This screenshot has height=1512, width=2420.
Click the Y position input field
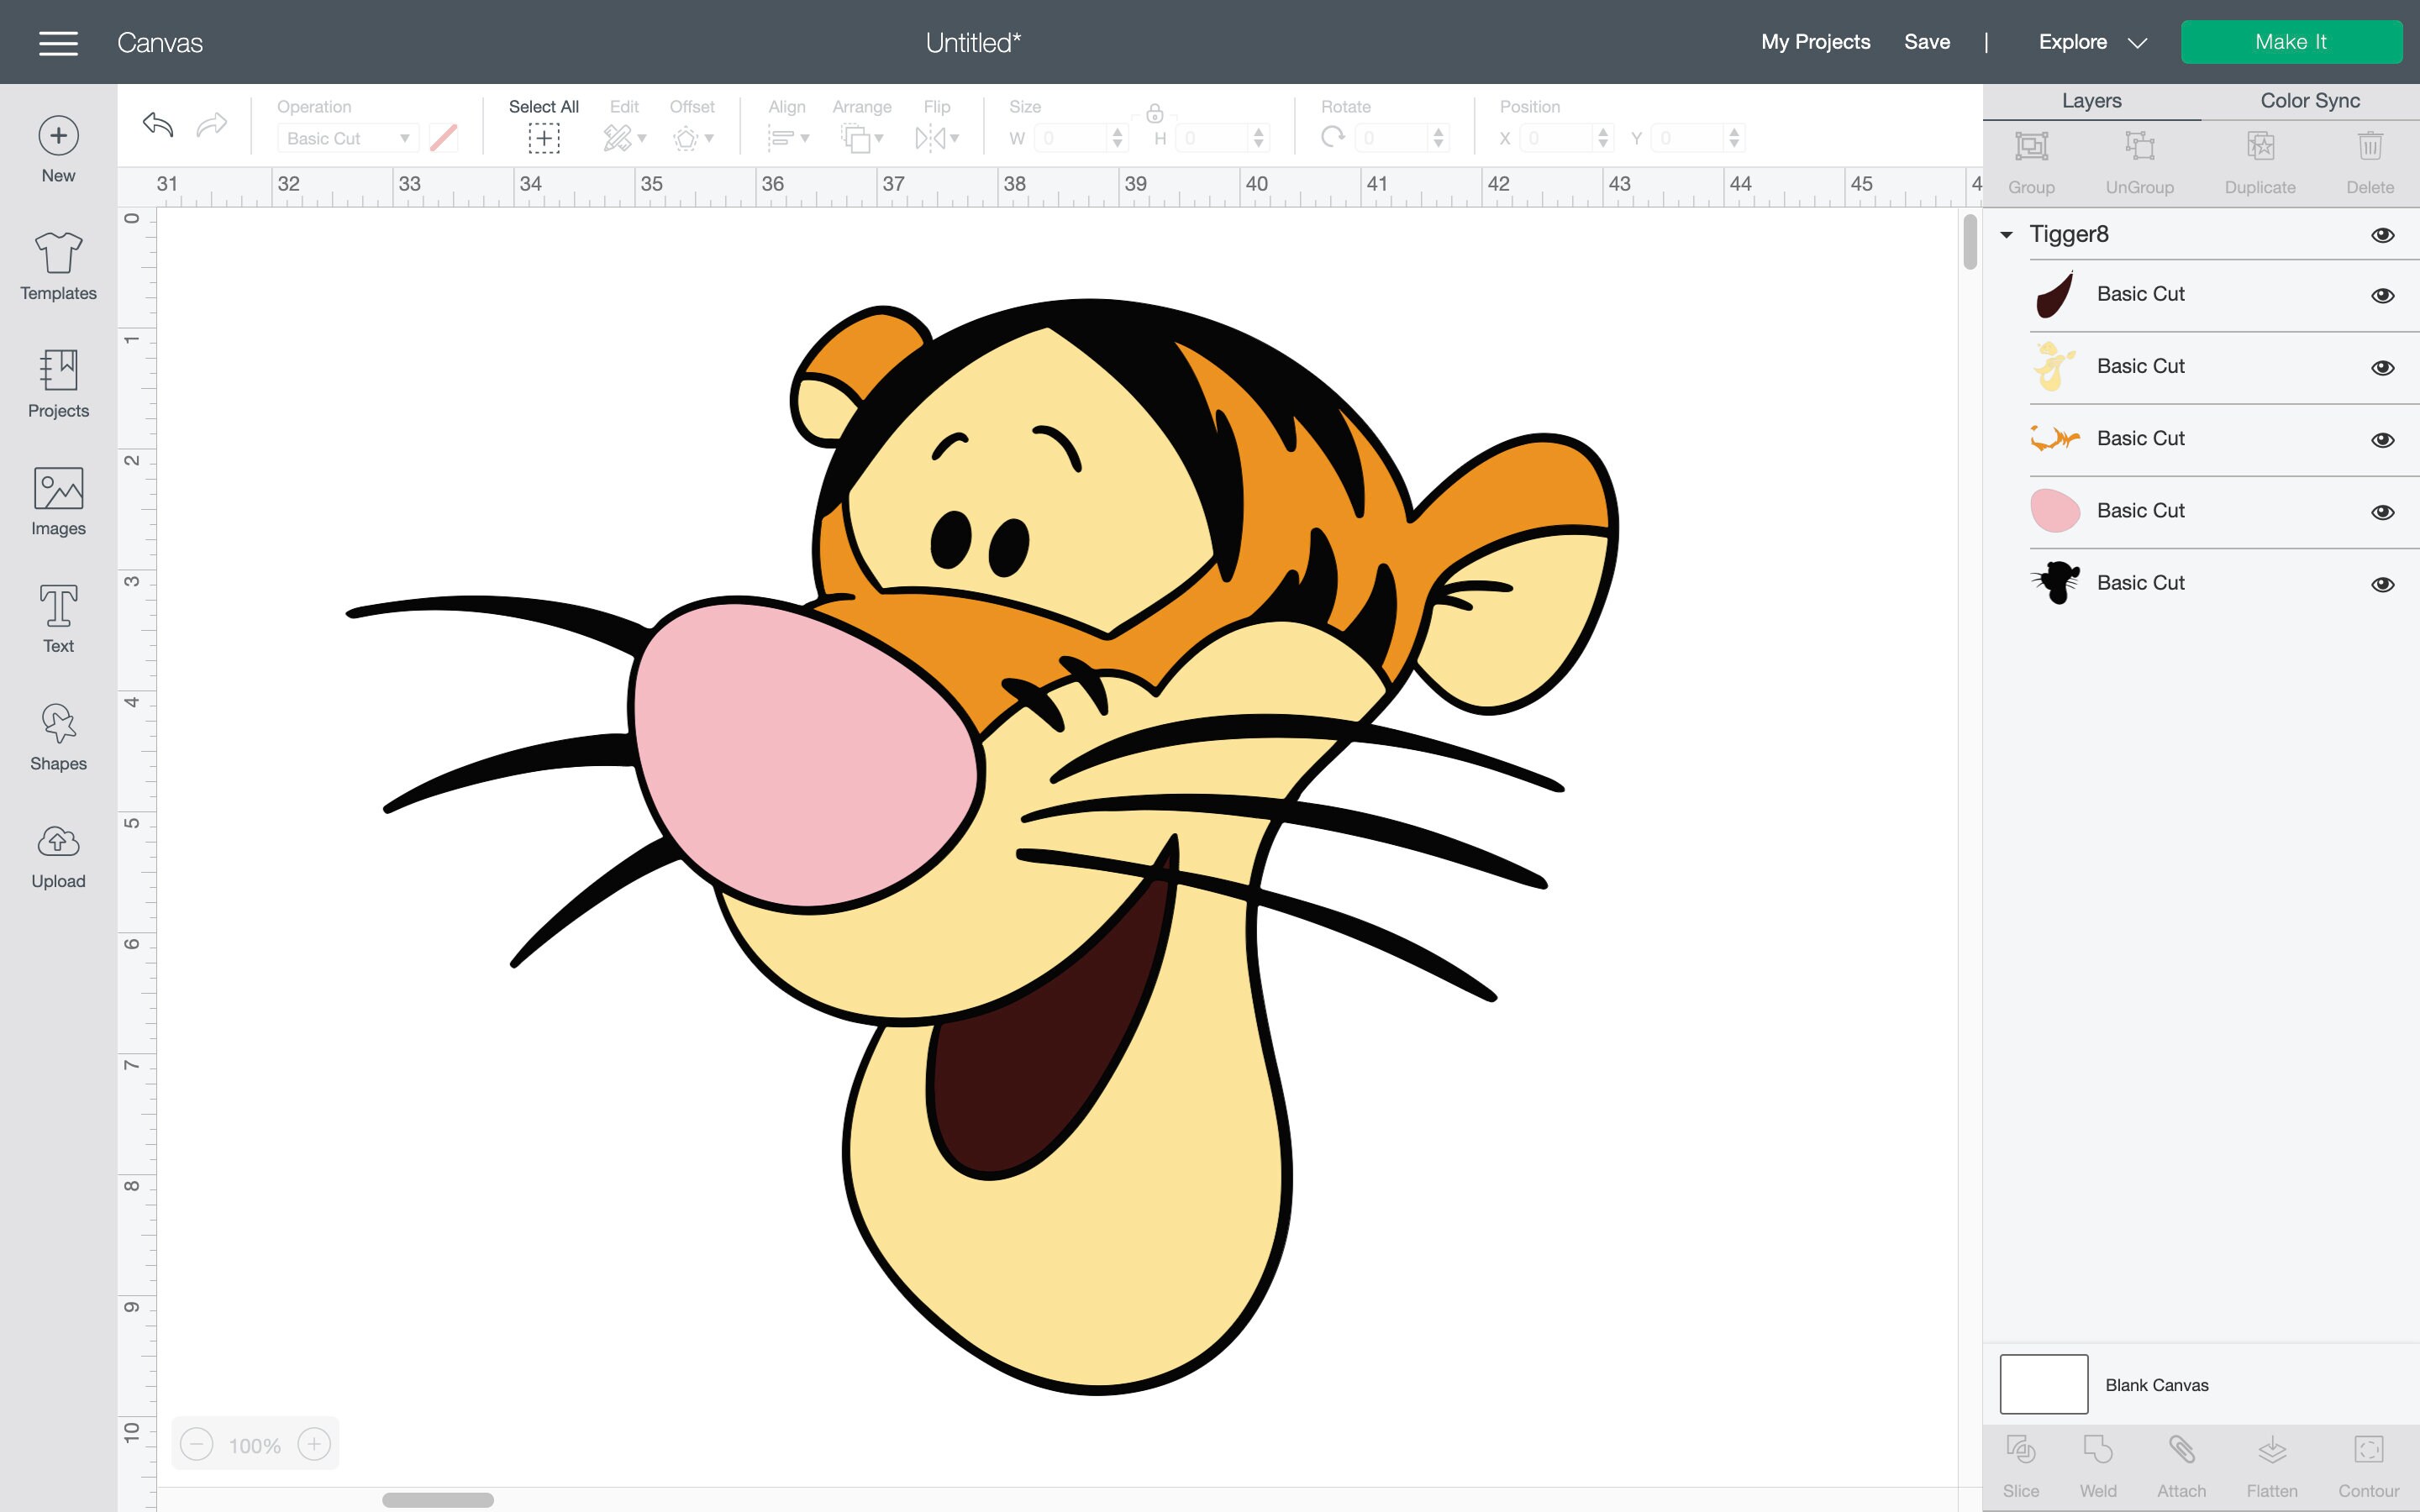1688,138
